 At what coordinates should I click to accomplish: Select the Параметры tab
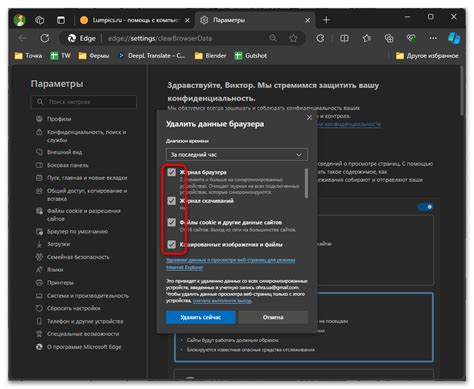click(255, 20)
